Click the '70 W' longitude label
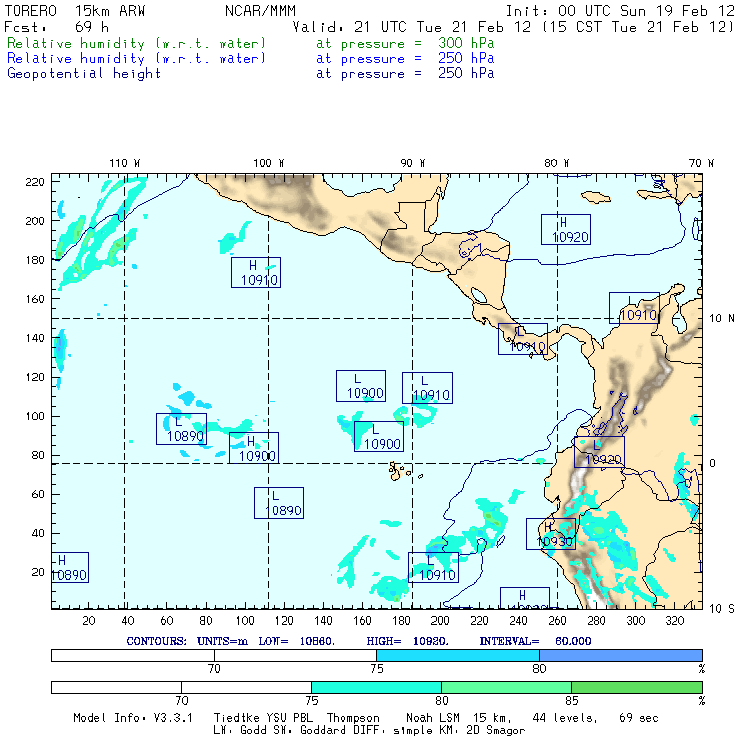Screen dimensions: 740x740 [x=701, y=163]
